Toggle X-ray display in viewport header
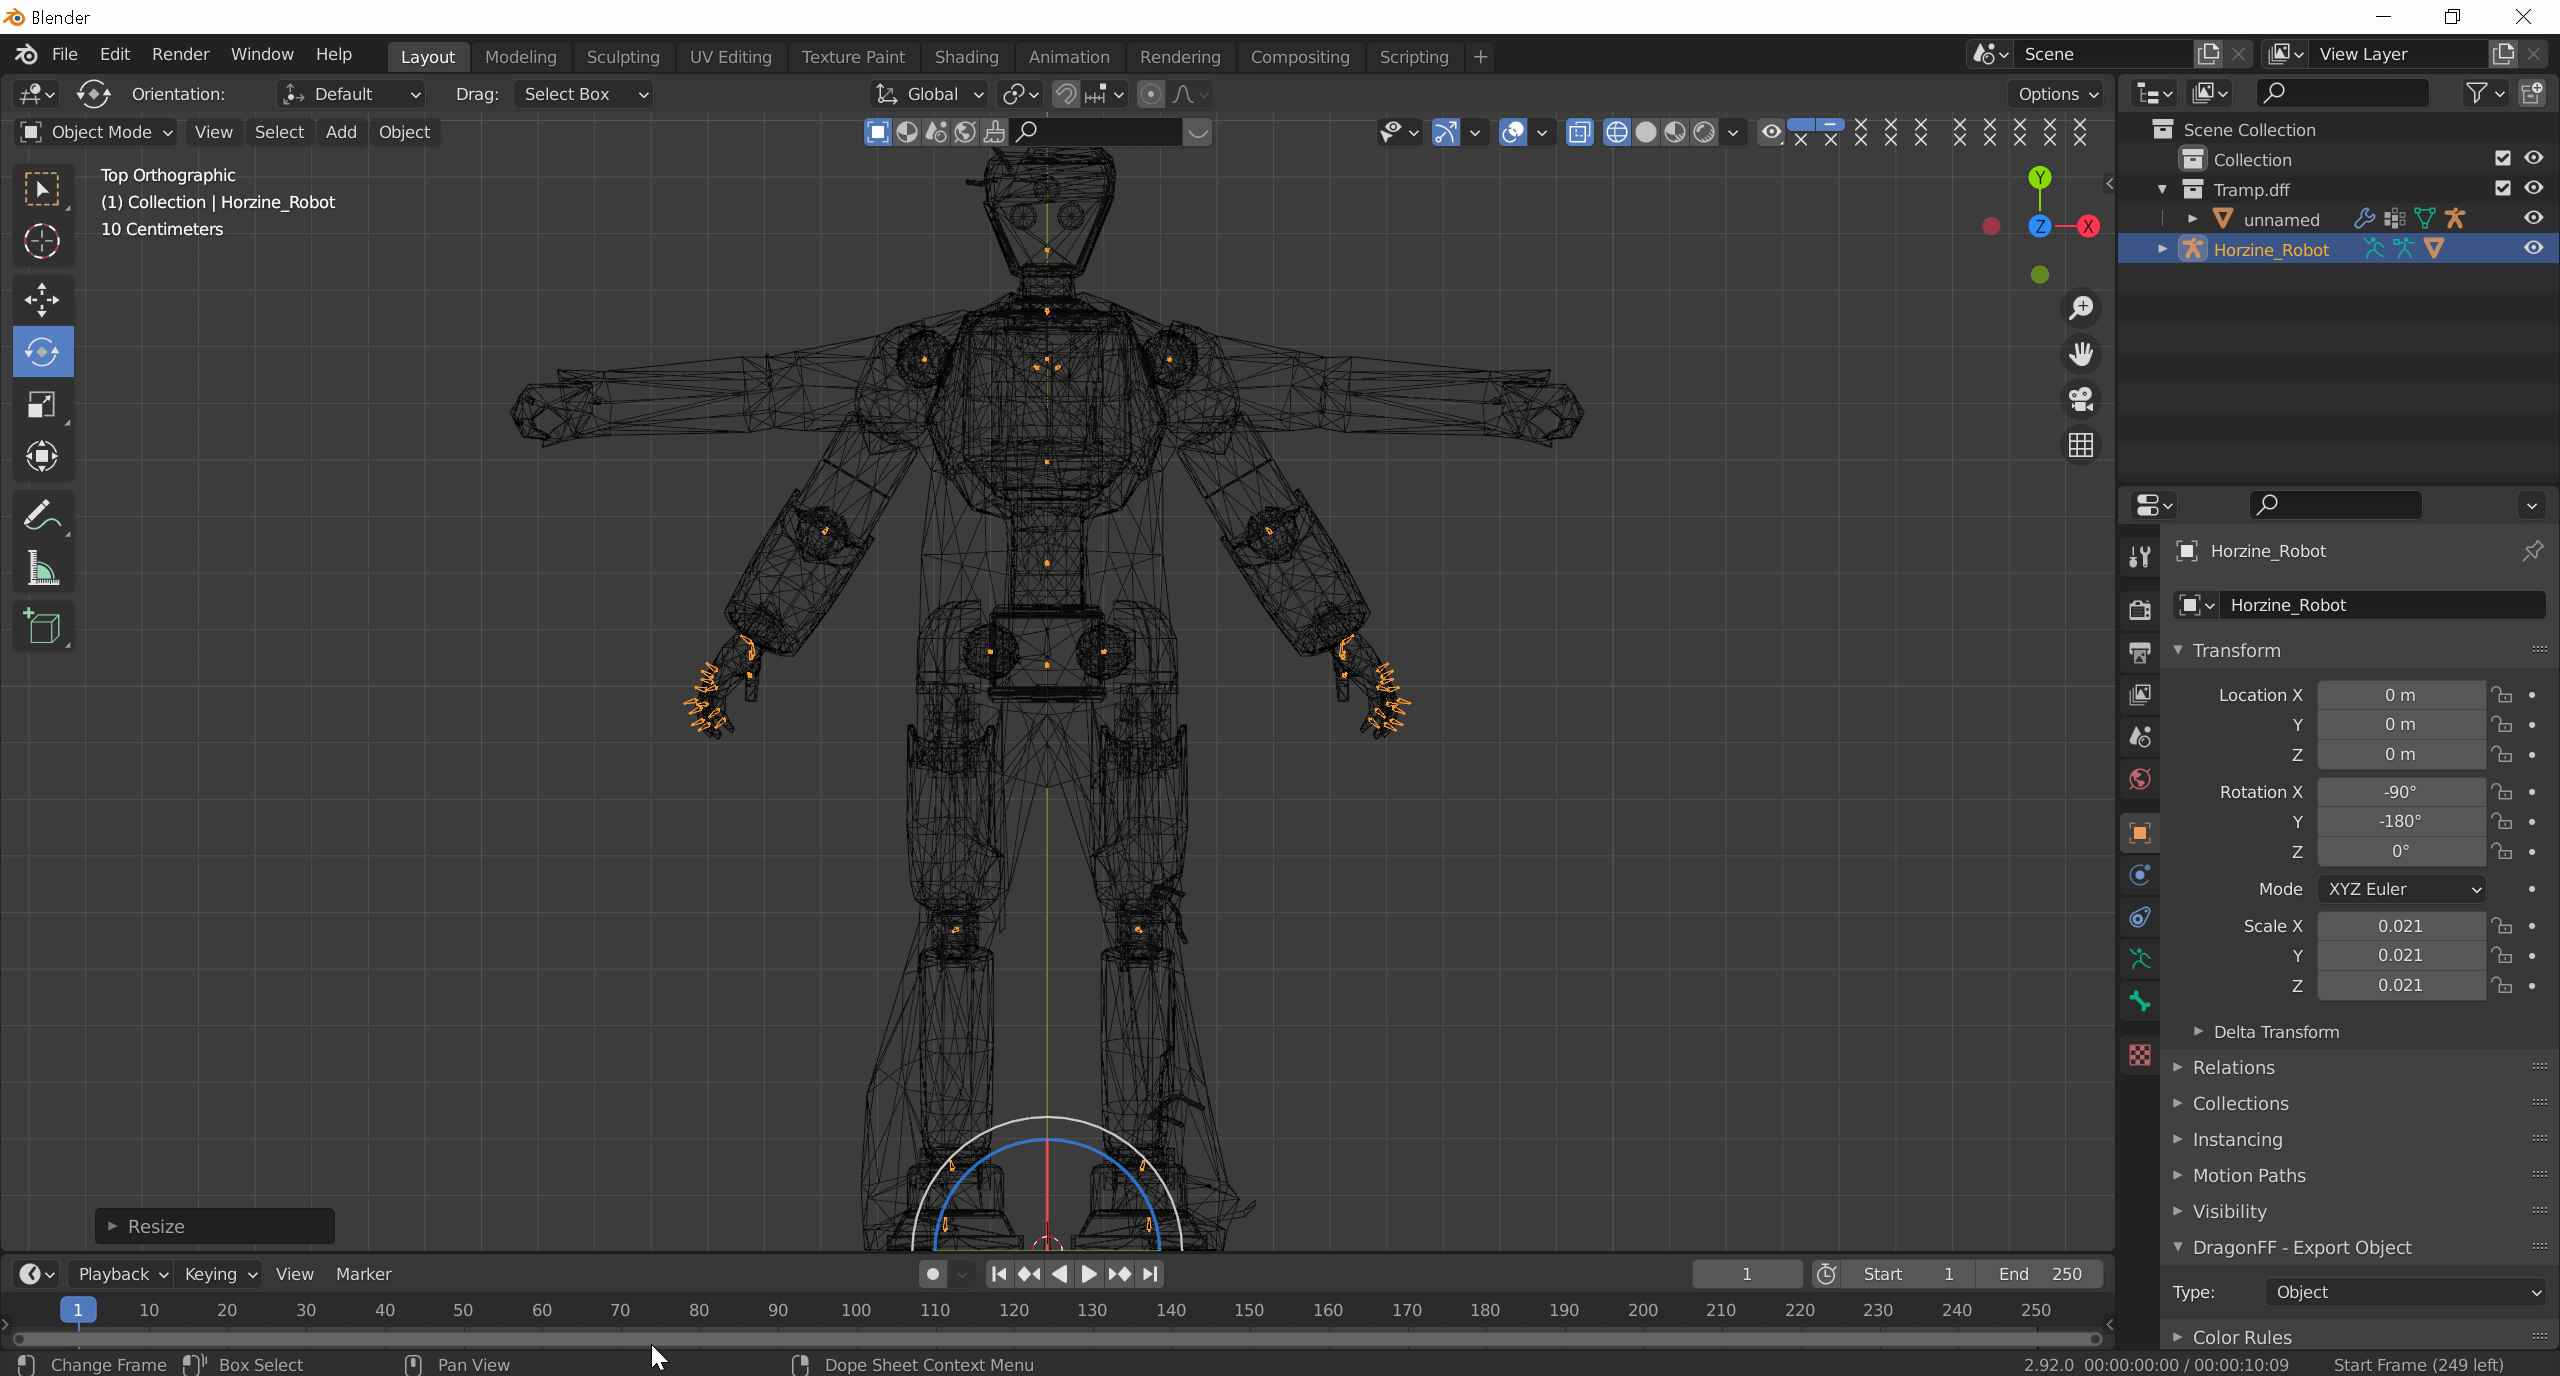Viewport: 2560px width, 1376px height. [x=1579, y=132]
